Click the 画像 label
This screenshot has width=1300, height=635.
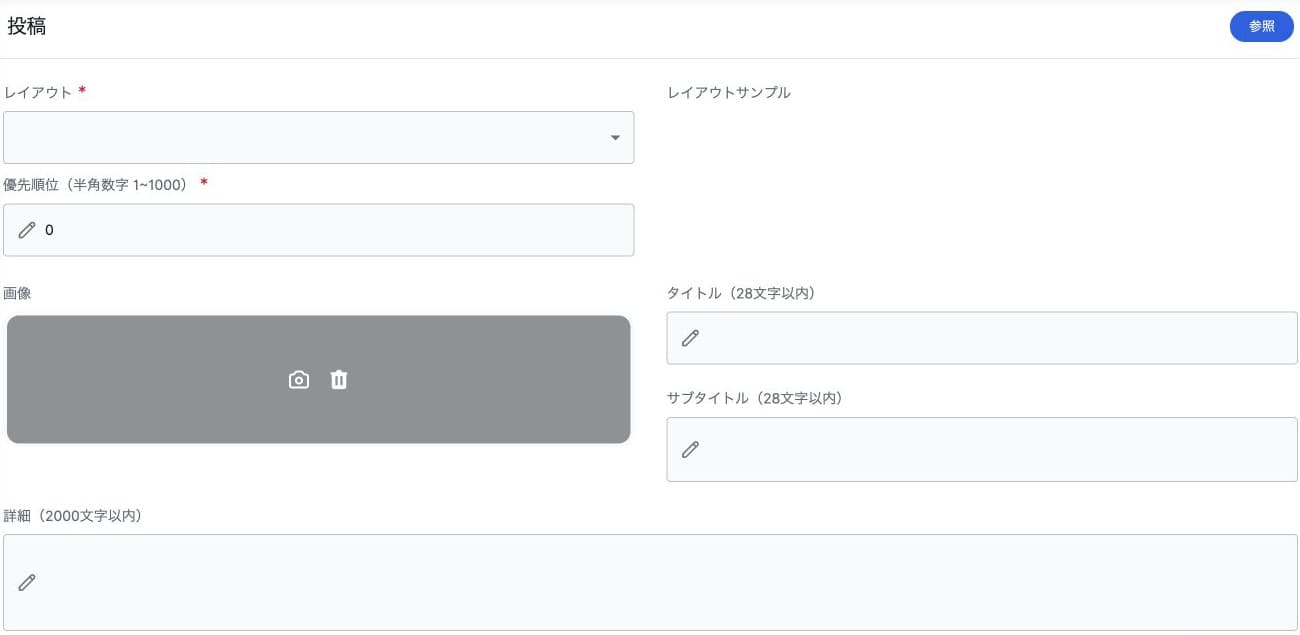click(x=19, y=293)
